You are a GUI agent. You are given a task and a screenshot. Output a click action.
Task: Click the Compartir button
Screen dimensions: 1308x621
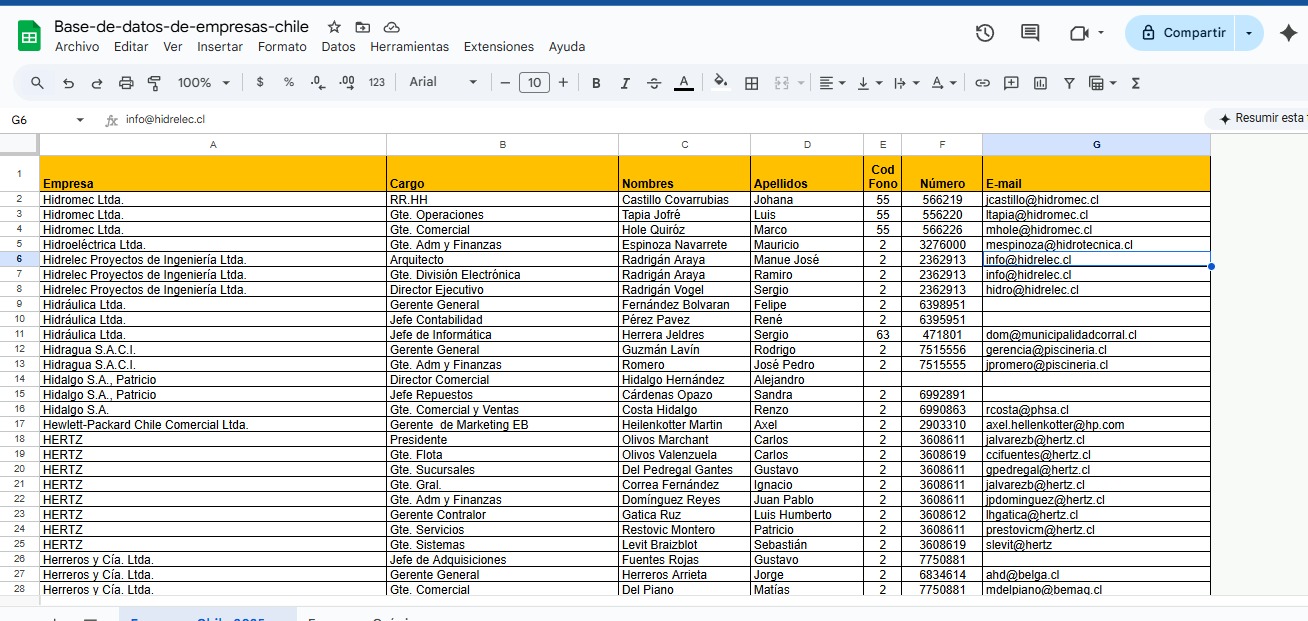click(x=1181, y=33)
